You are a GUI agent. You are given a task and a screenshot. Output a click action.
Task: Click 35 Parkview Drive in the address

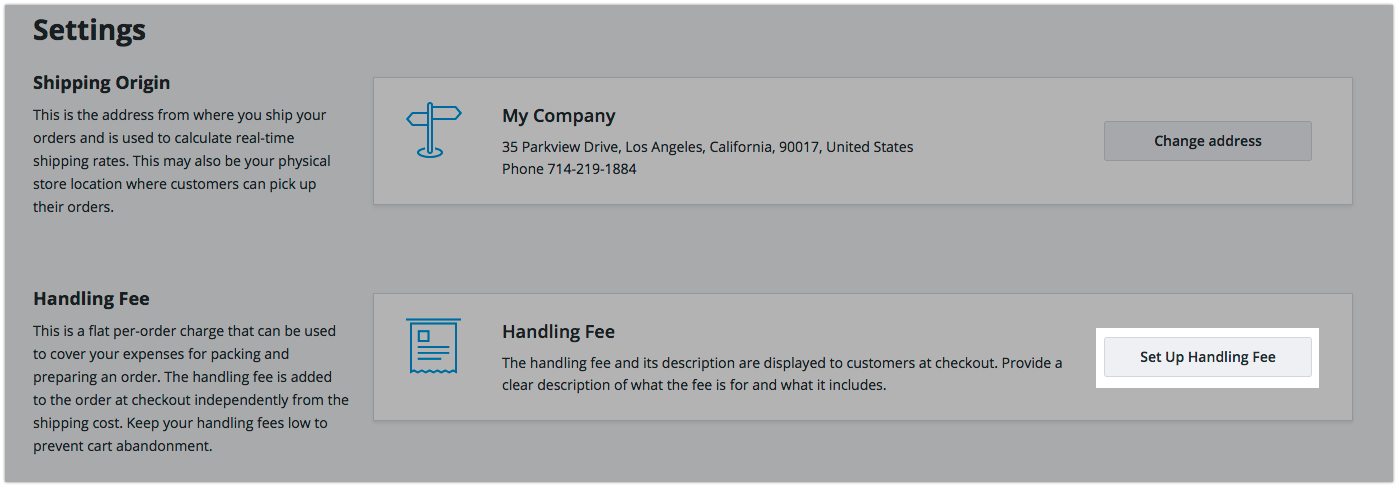point(561,147)
